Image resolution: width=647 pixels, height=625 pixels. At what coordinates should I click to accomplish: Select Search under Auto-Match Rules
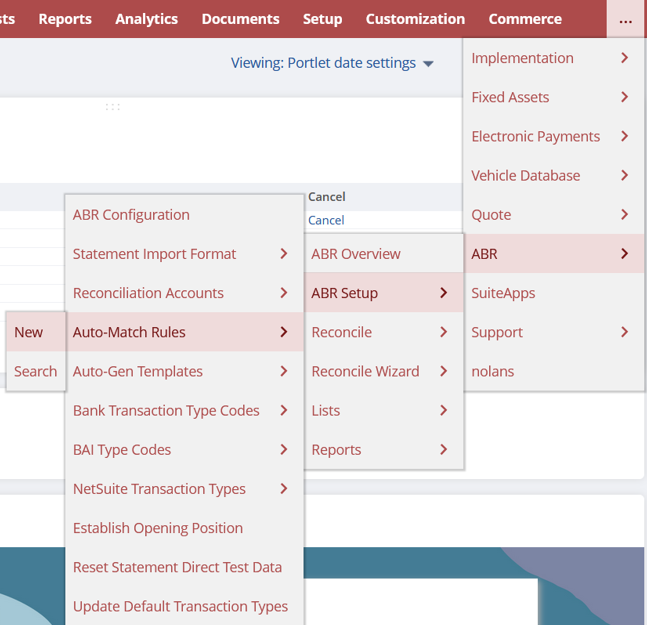[x=35, y=371]
